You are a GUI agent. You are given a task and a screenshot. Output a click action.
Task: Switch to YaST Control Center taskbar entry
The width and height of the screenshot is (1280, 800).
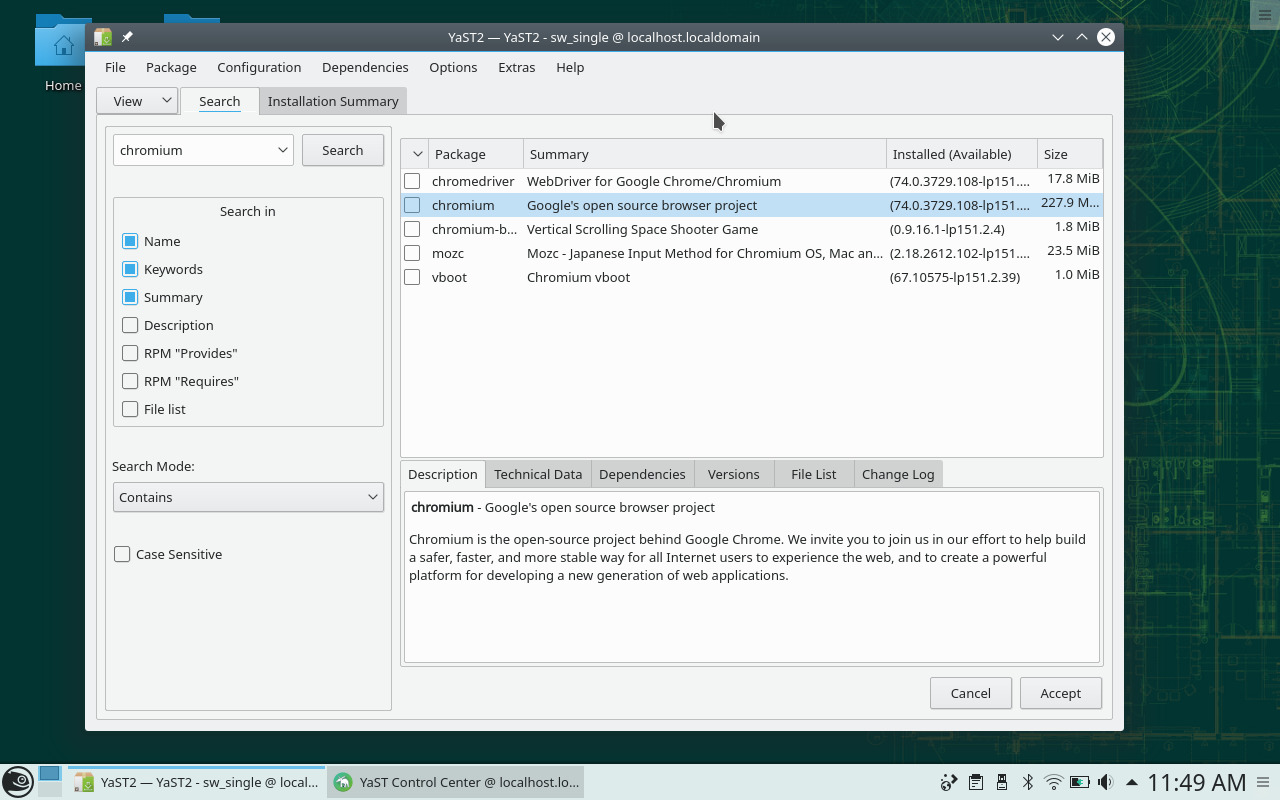[456, 782]
